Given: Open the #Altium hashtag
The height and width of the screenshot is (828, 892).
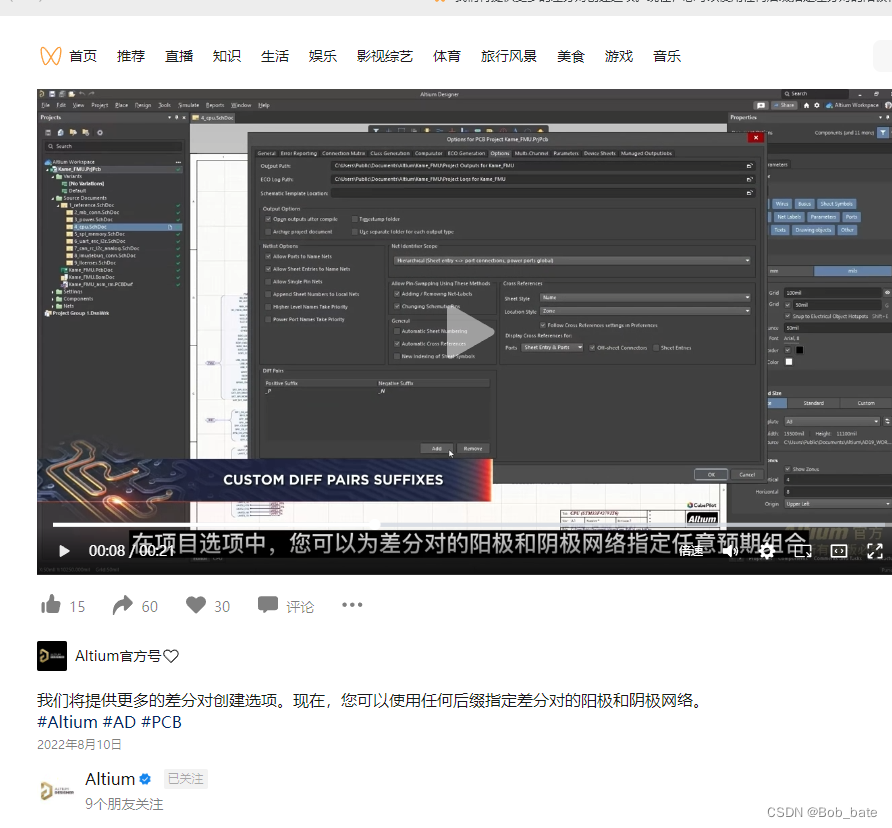Looking at the screenshot, I should 67,722.
